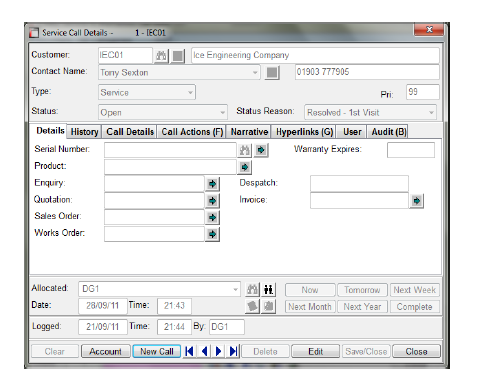This screenshot has width=477, height=391.
Task: Click the Clear button
Action: [55, 351]
